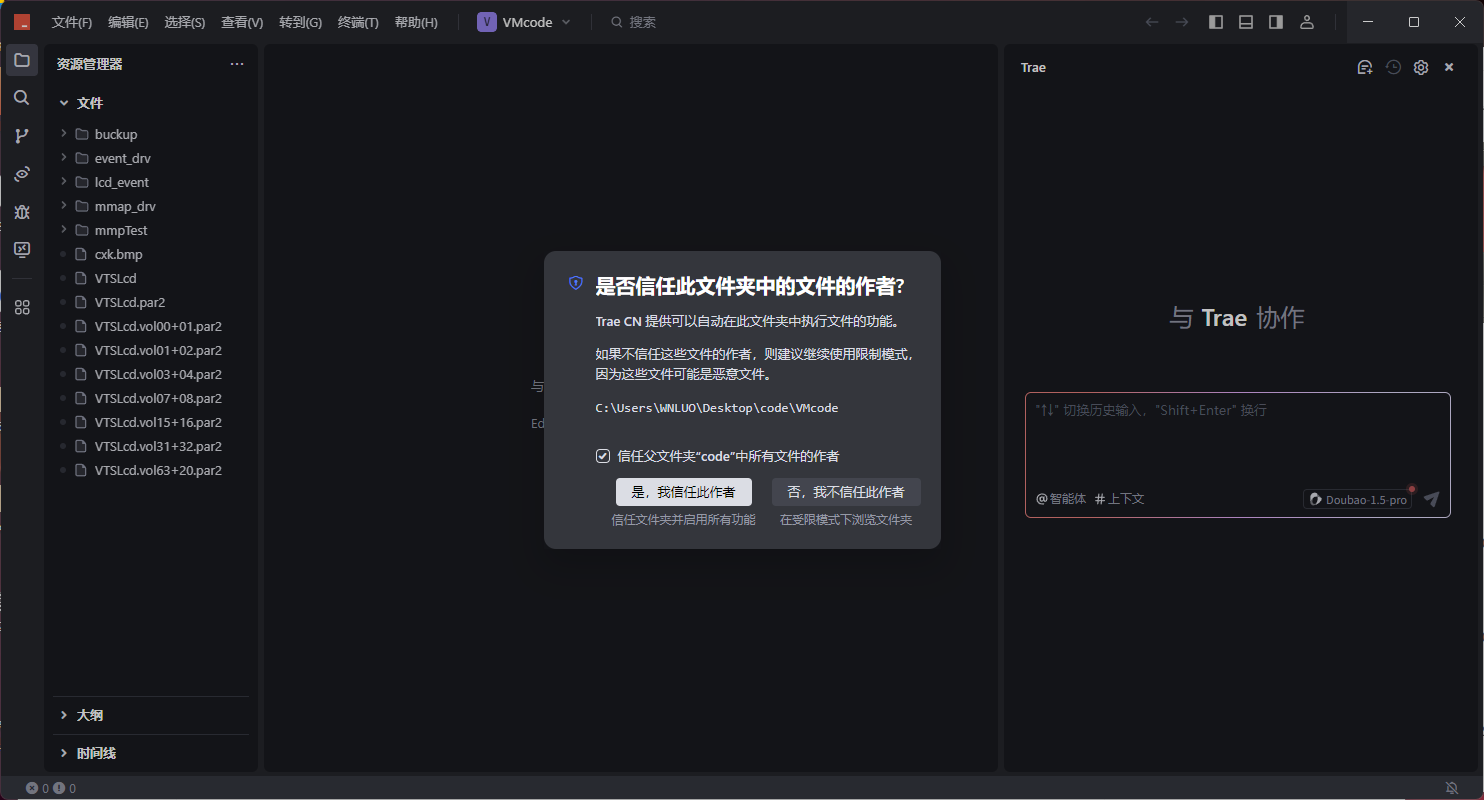Image resolution: width=1484 pixels, height=800 pixels.
Task: Open the Doubao-1.5-pro model selector
Action: click(1358, 499)
